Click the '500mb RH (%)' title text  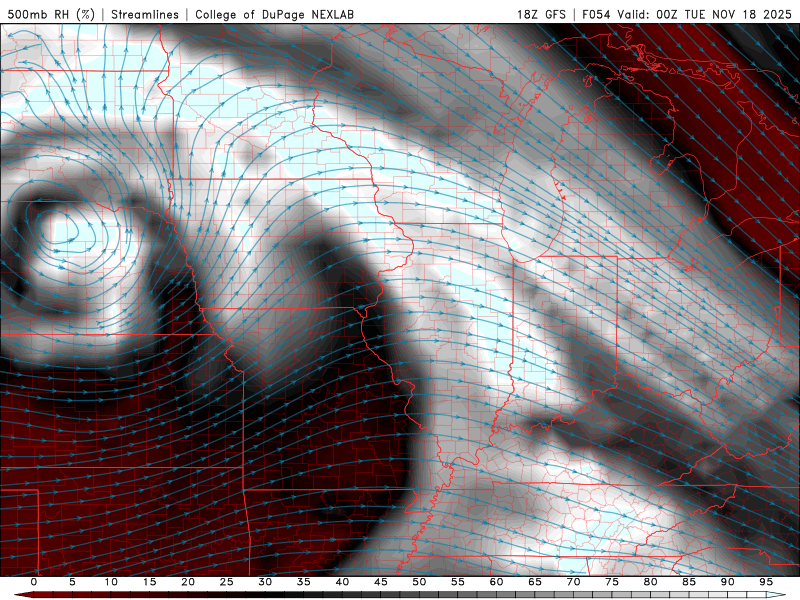[x=51, y=14]
